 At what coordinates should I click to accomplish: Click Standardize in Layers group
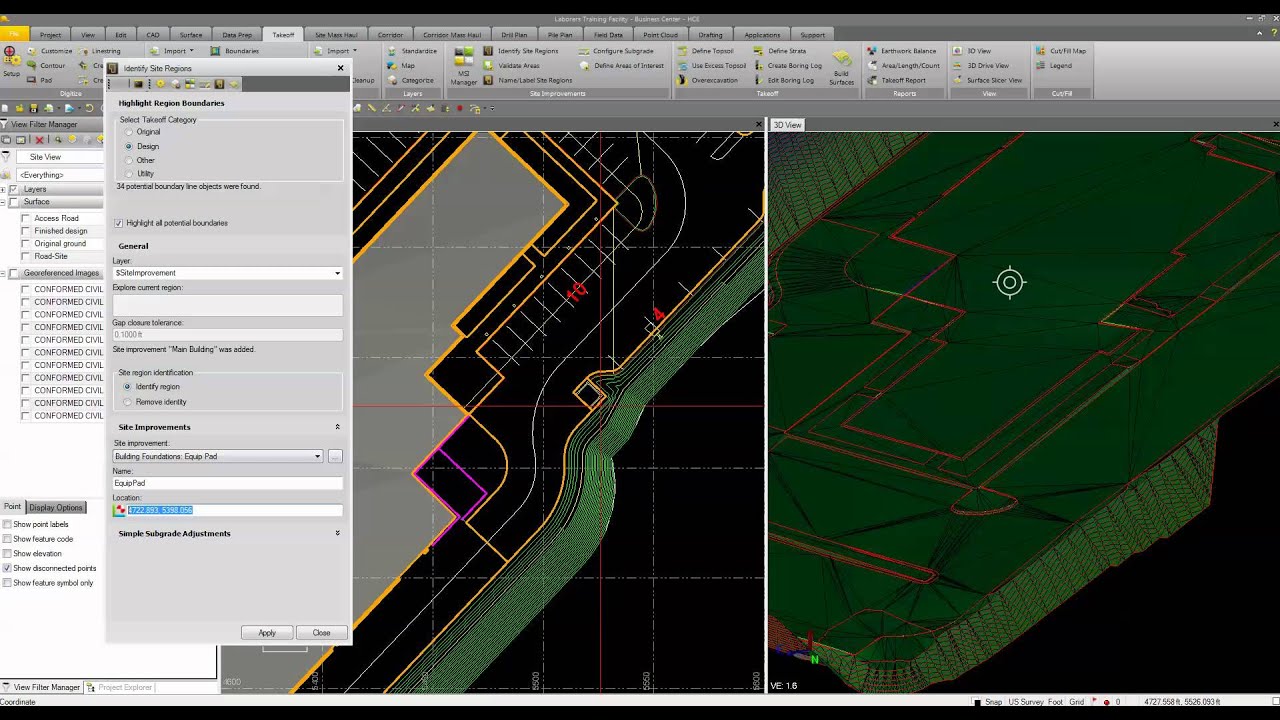(411, 51)
